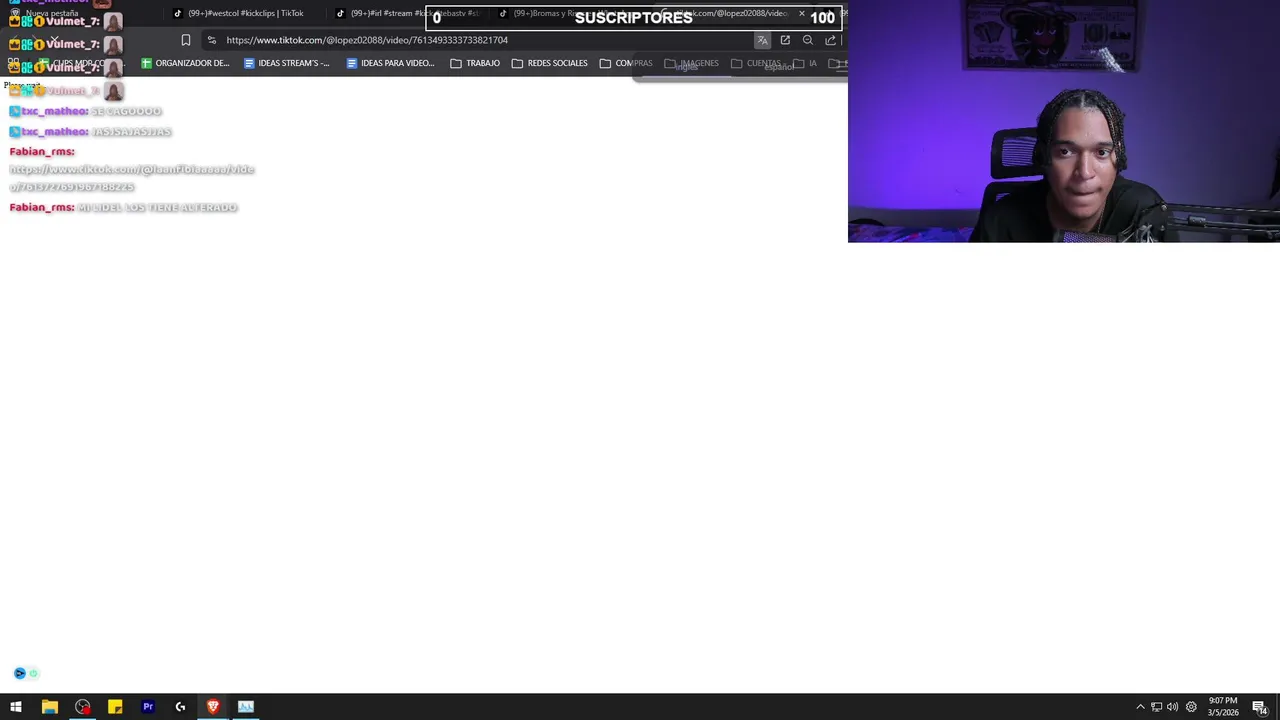Expand the CUENTAS bookmarks folder

756,63
